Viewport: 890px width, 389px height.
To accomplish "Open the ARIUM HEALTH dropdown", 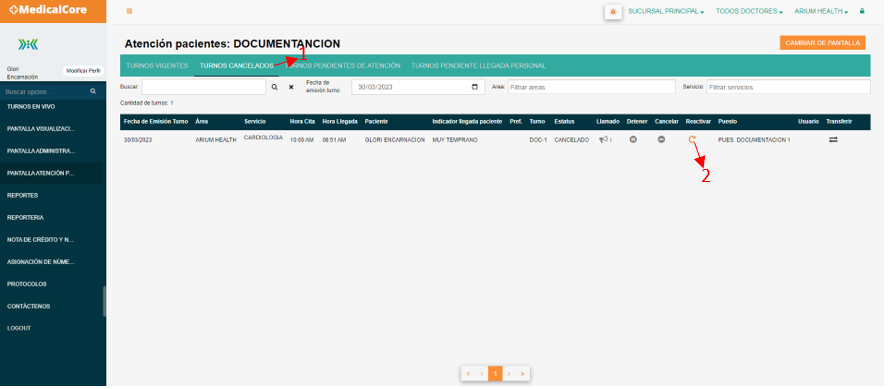I will coord(821,11).
